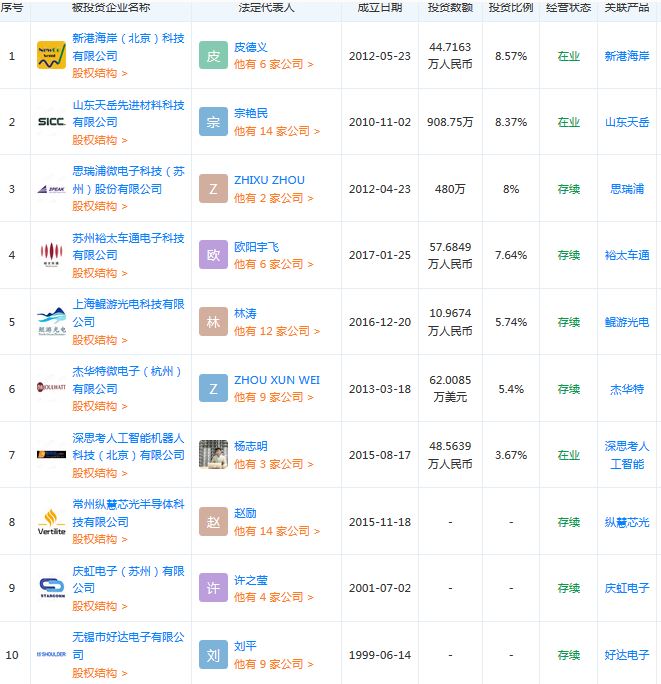Click the purple 欧 avatar icon
This screenshot has height=684, width=661.
click(213, 255)
